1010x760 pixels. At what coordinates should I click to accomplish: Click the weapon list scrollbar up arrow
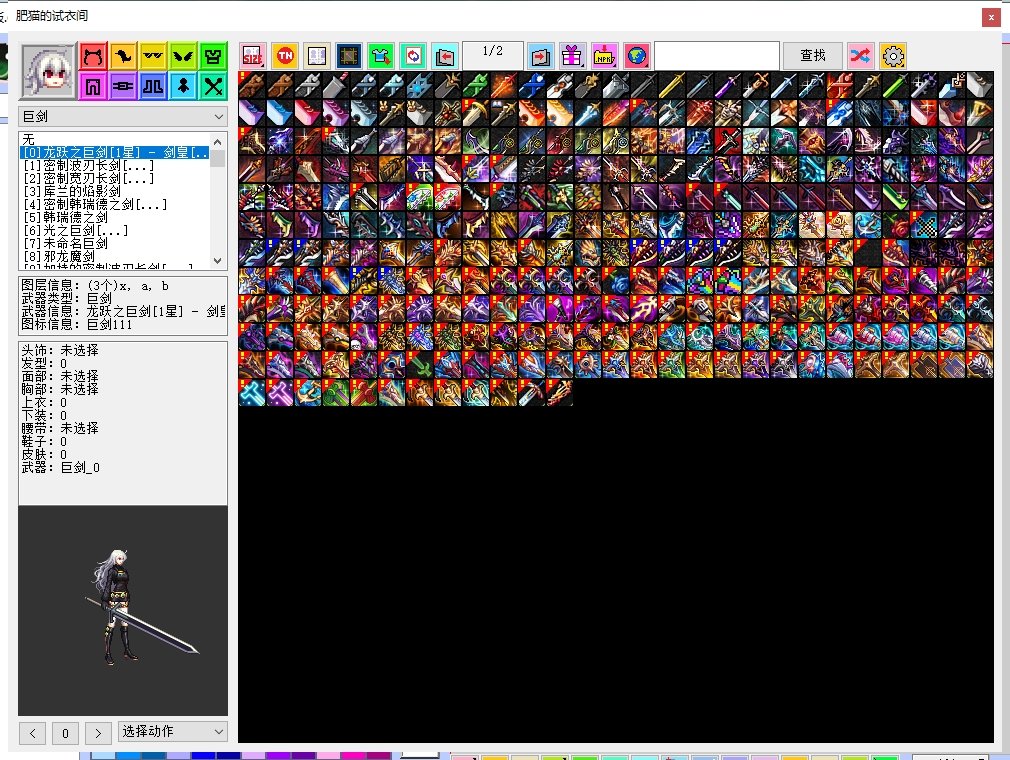point(218,142)
